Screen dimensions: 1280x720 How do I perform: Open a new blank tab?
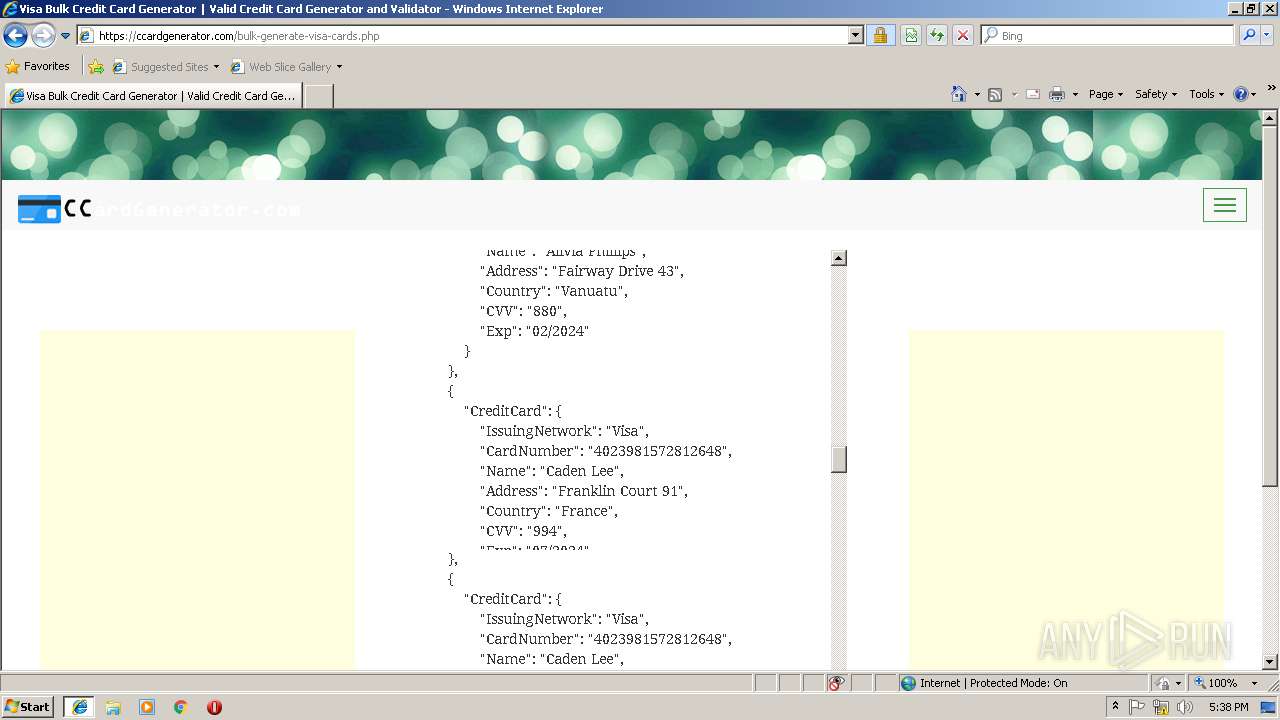tap(318, 96)
